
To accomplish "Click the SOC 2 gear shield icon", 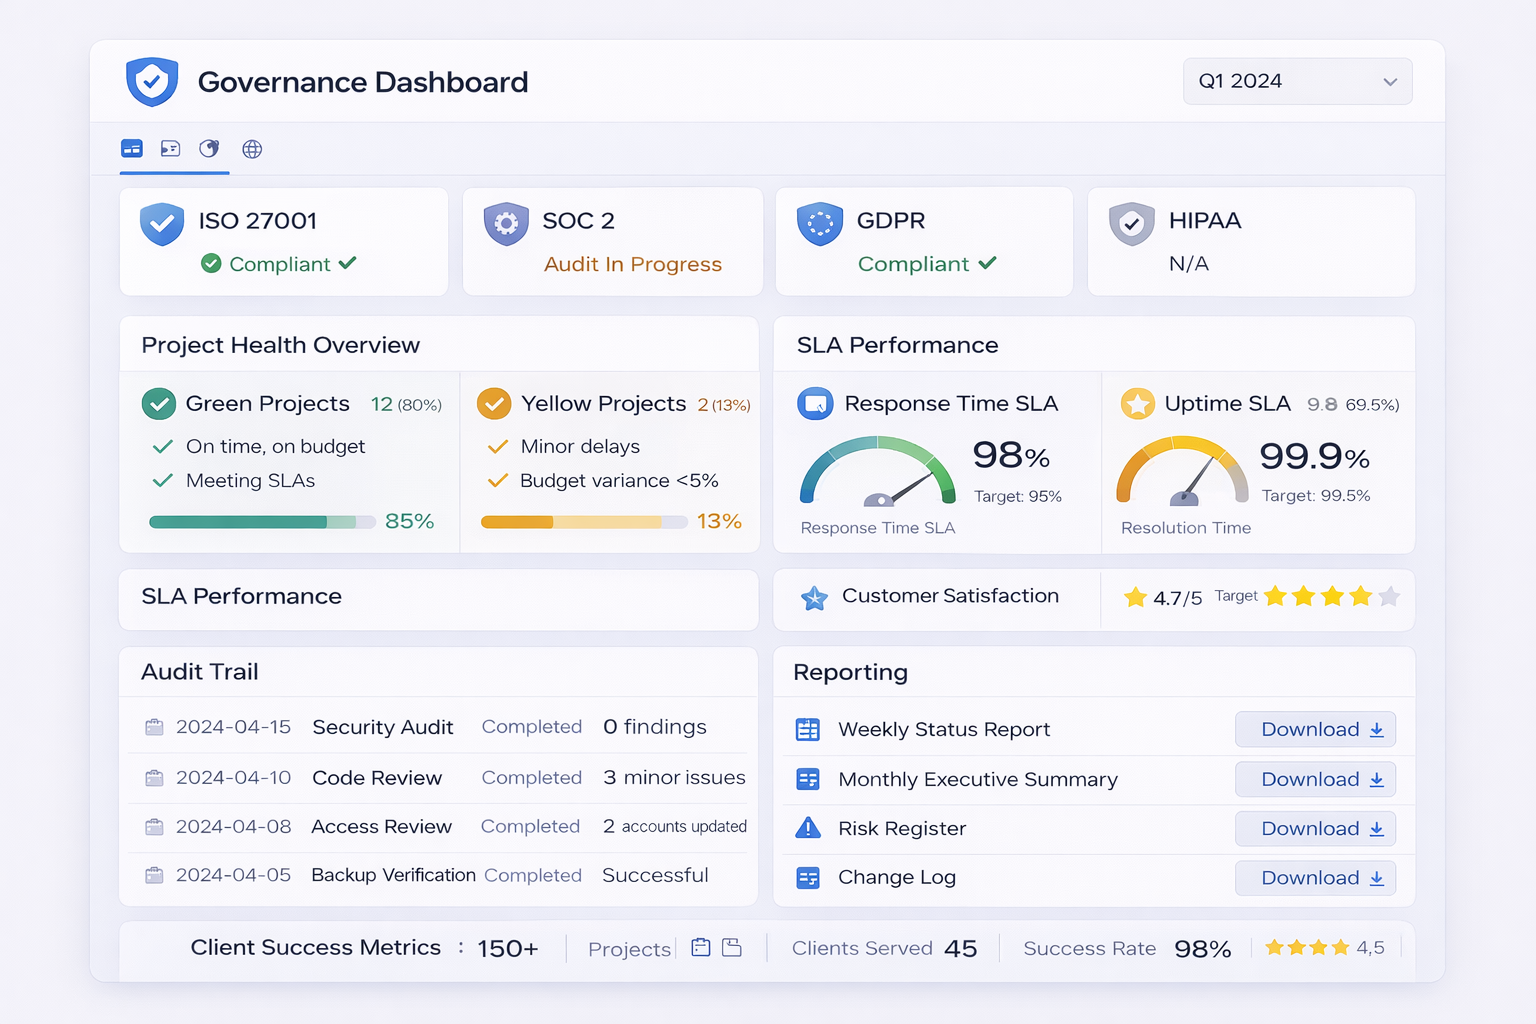I will coord(506,223).
